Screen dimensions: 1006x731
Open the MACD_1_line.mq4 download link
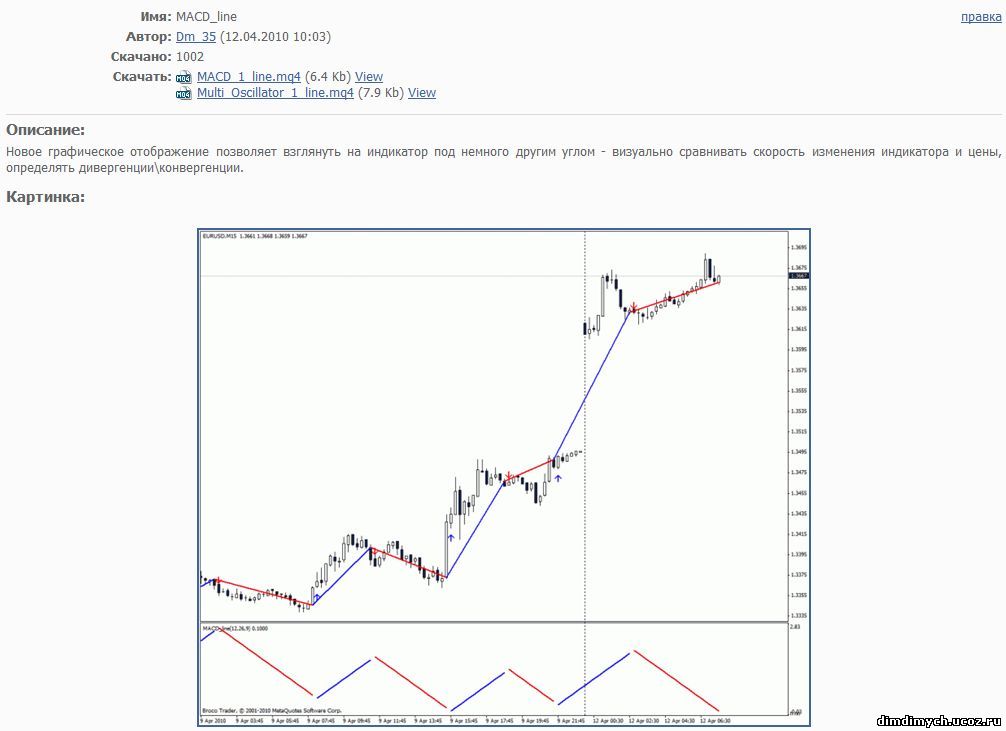pyautogui.click(x=248, y=76)
